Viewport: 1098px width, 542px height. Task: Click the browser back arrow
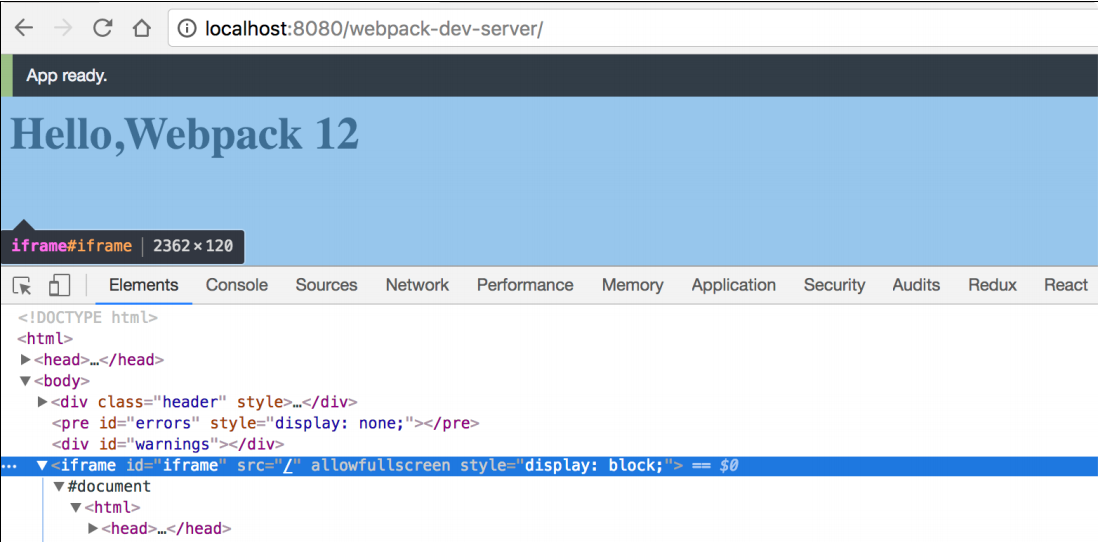click(x=25, y=28)
